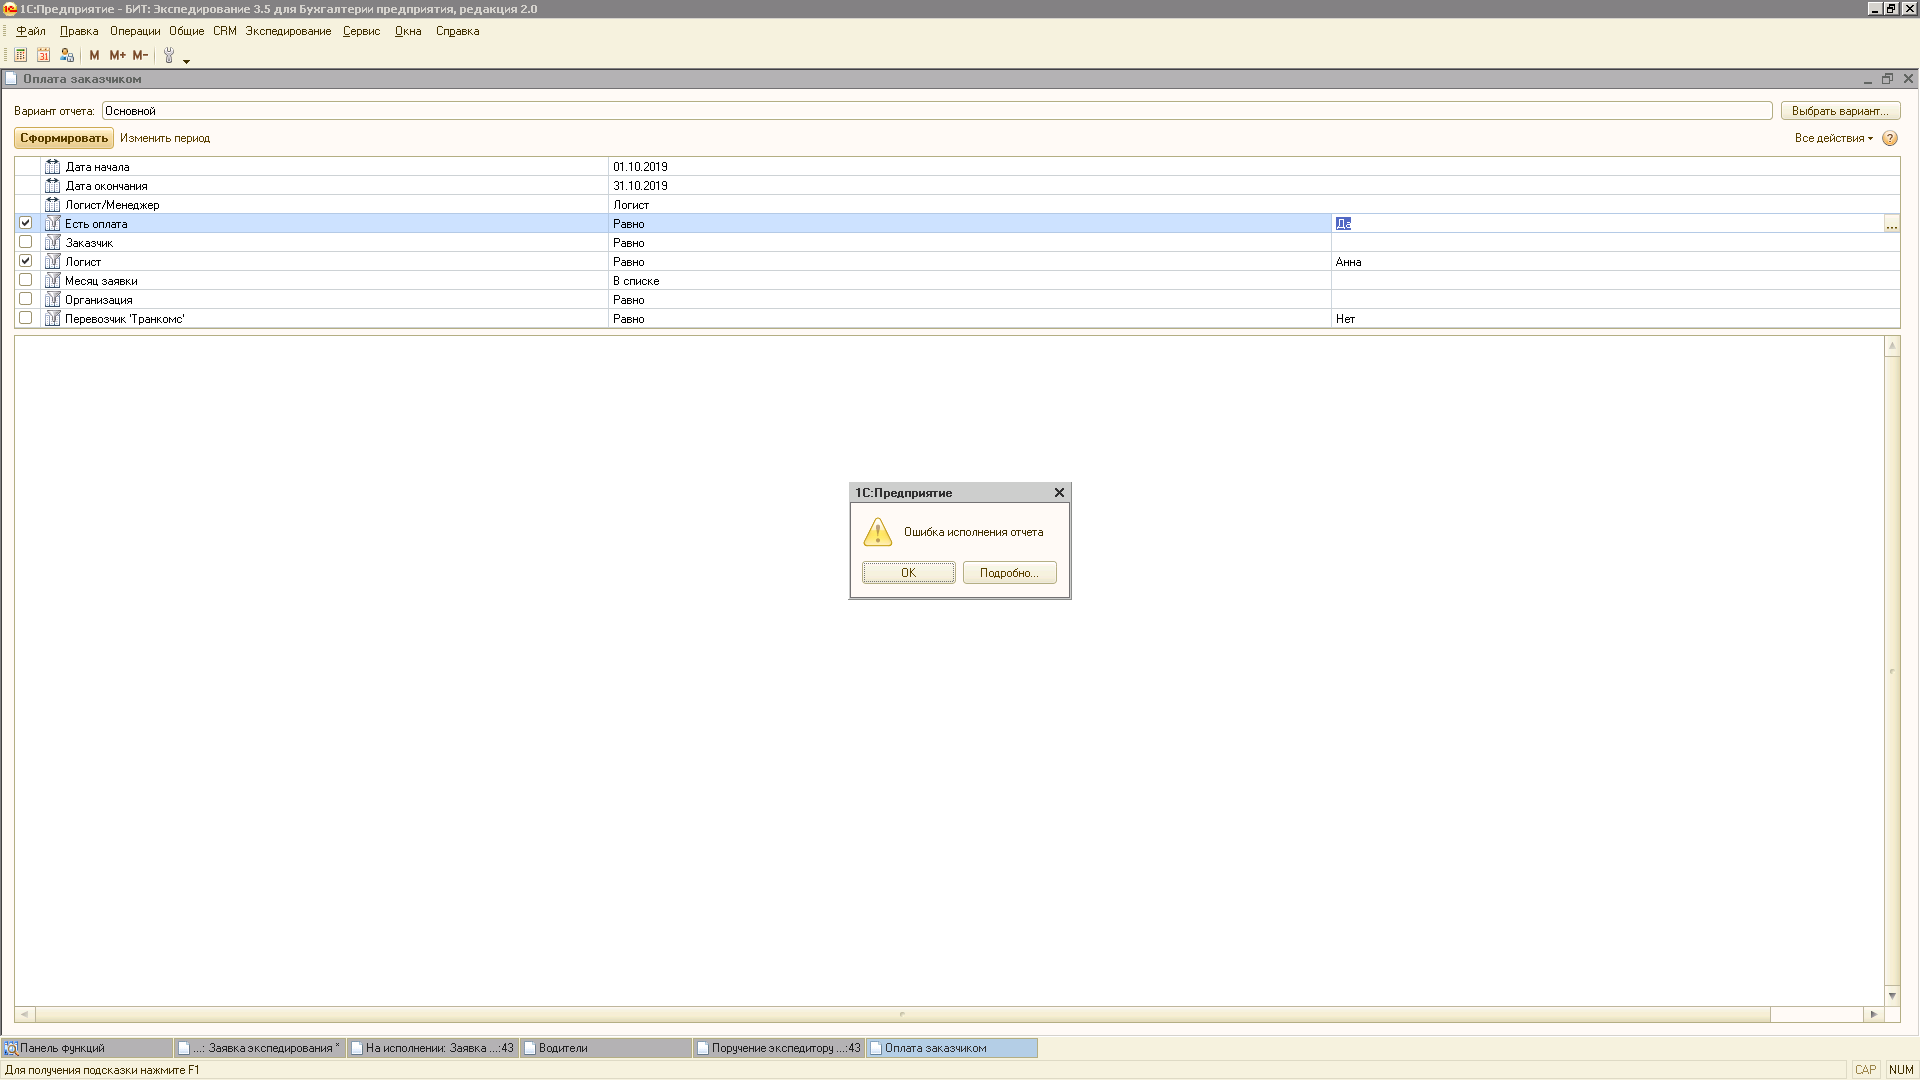Open the Экспедирование menu

click(x=288, y=31)
